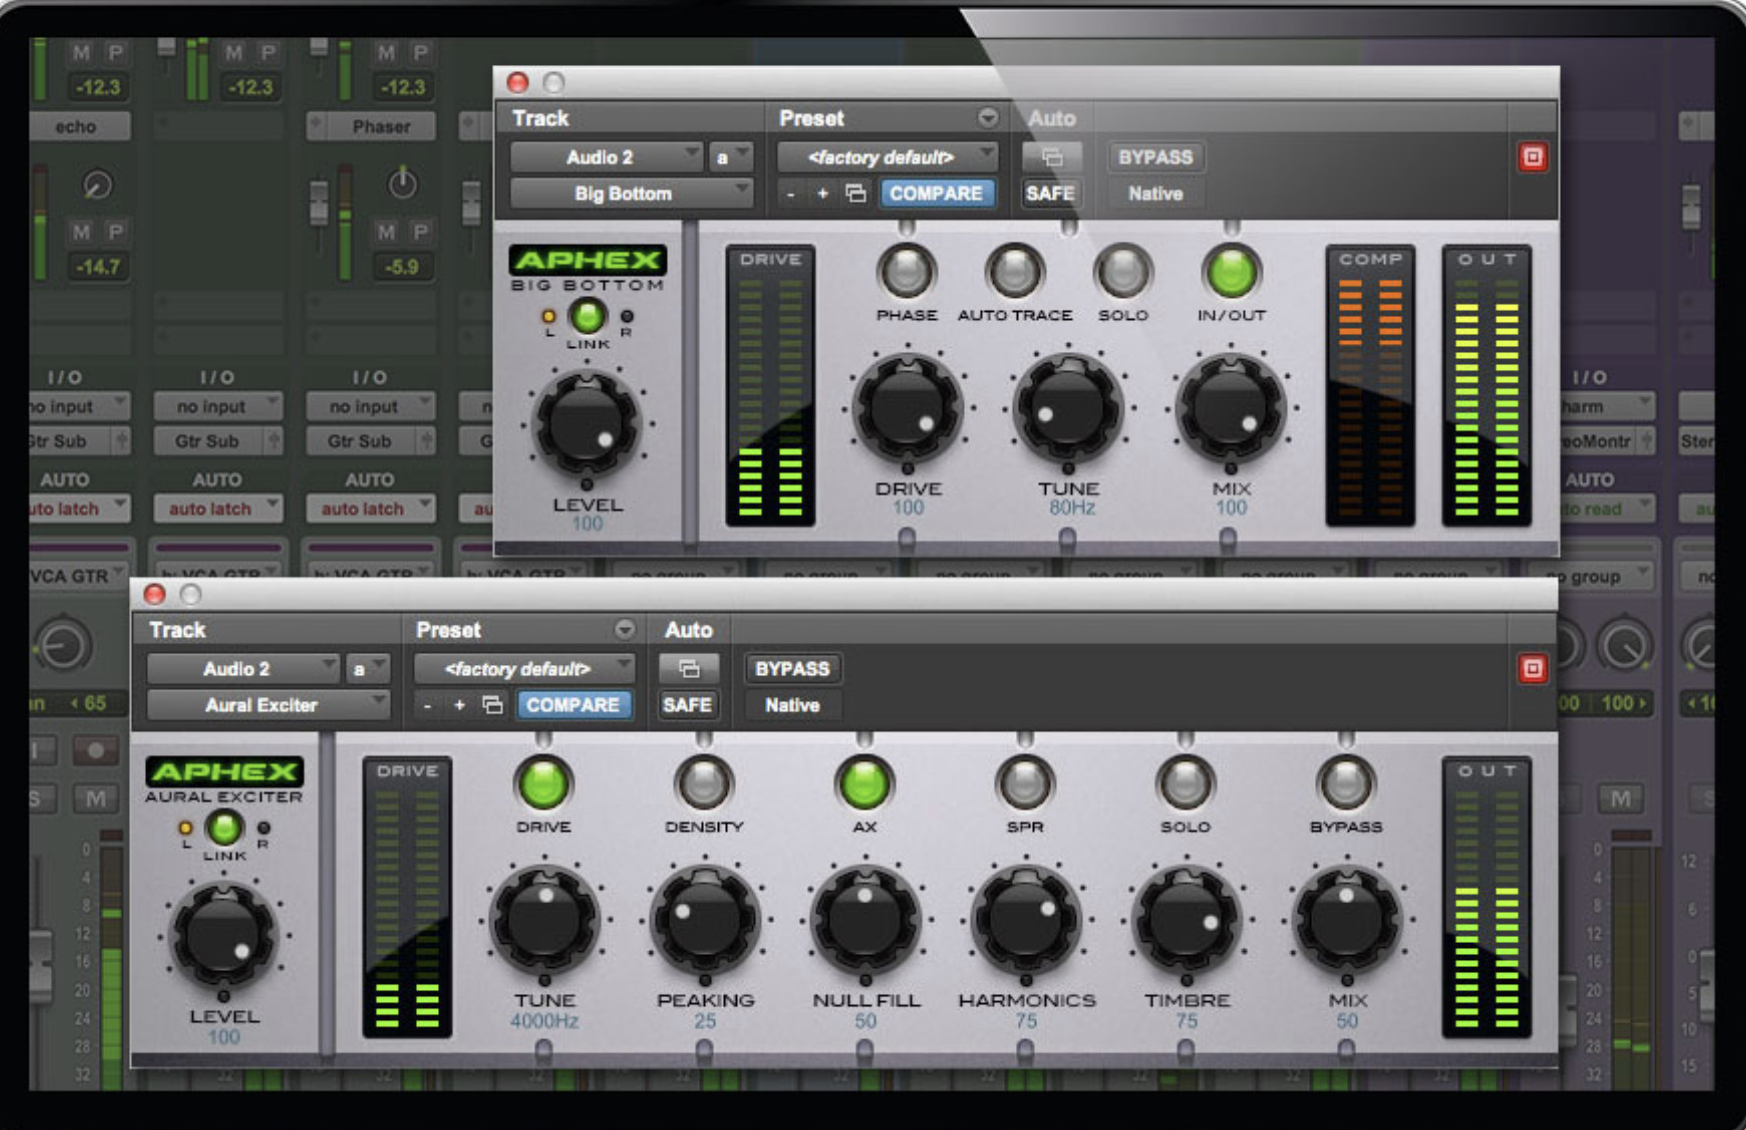Open factory default preset list in Aural Exciter

tap(524, 669)
